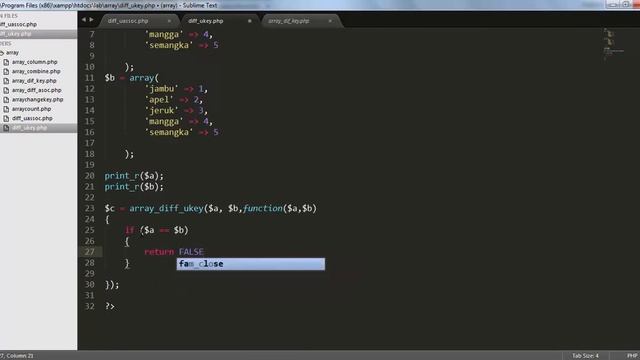
Task: Switch to diff_uassoc.php tab
Action: tap(128, 21)
